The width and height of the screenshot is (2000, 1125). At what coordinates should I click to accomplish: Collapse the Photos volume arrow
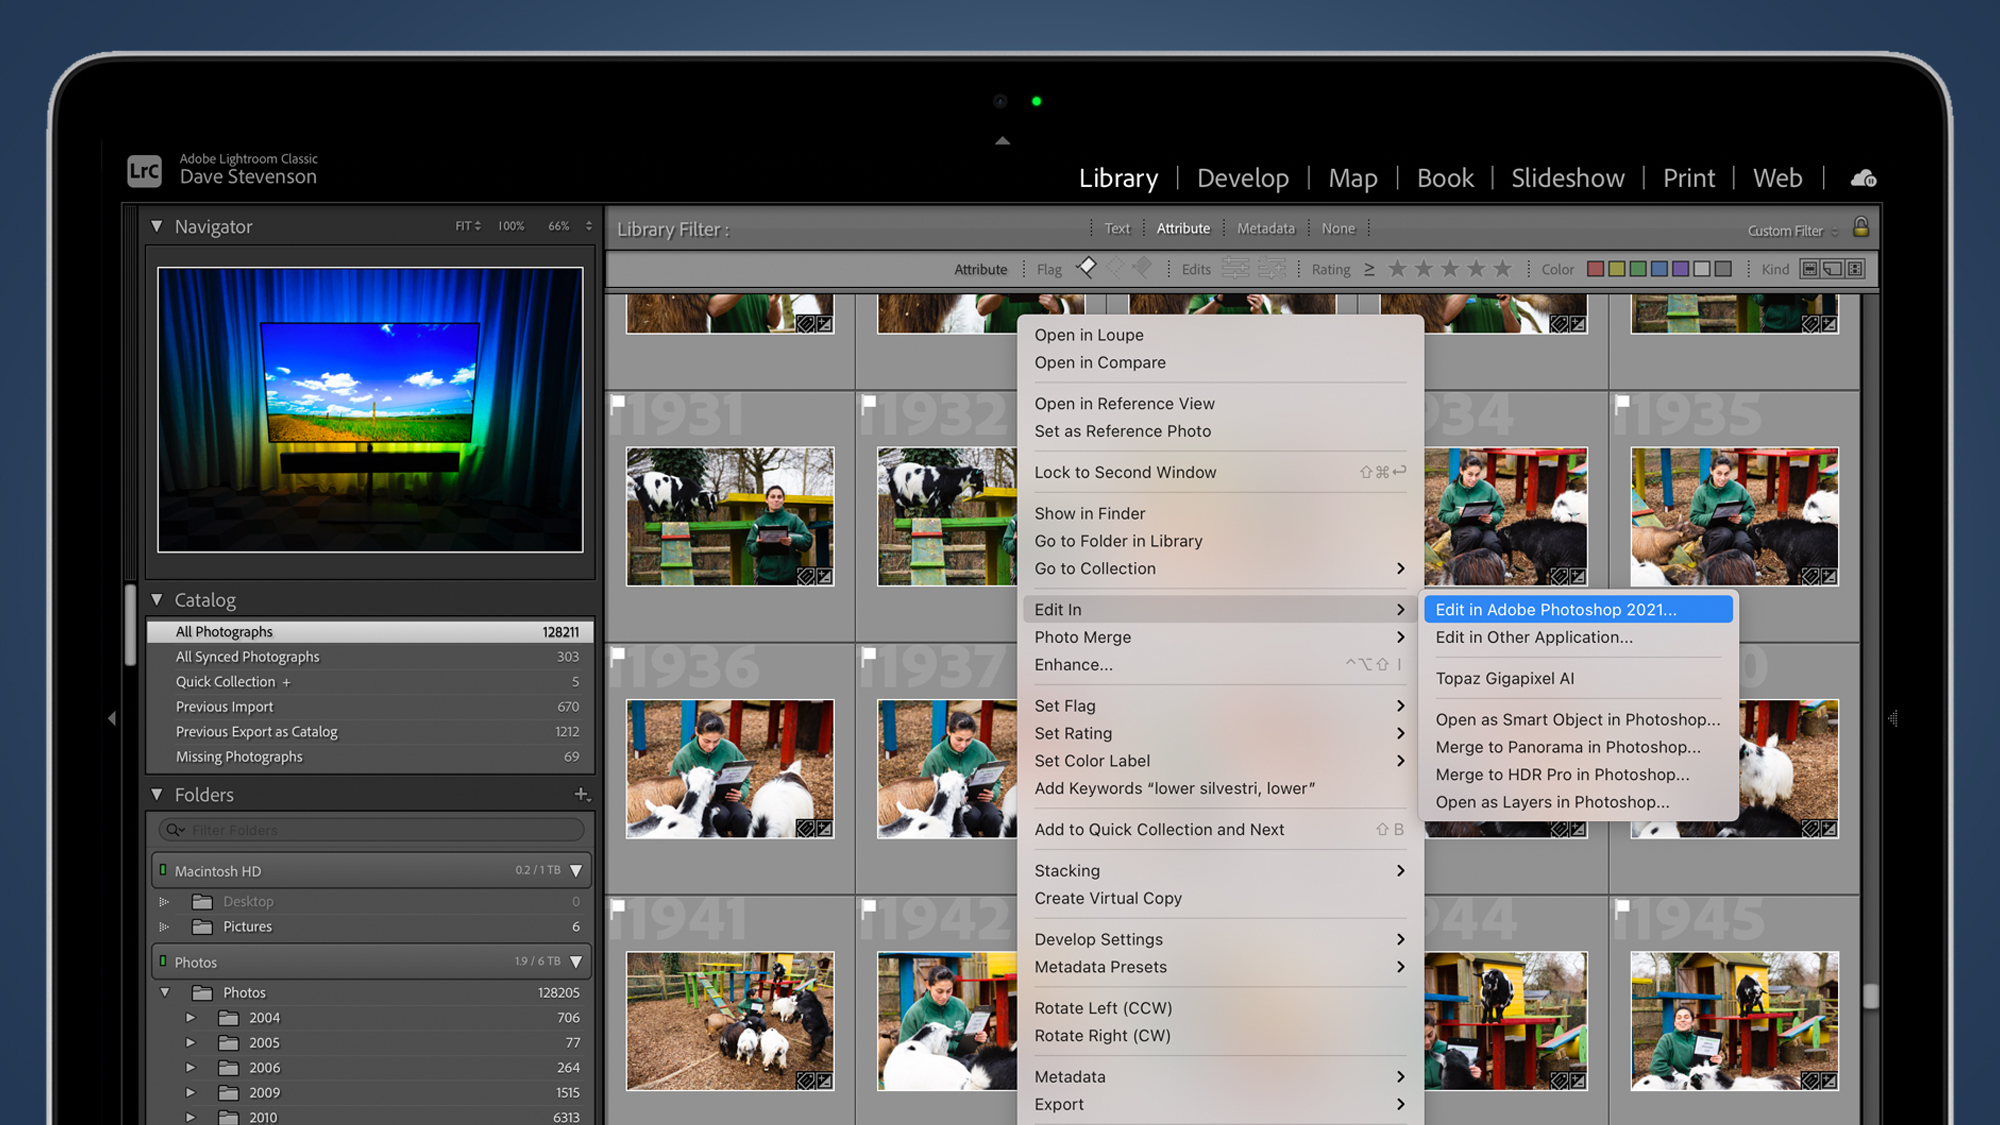click(576, 962)
